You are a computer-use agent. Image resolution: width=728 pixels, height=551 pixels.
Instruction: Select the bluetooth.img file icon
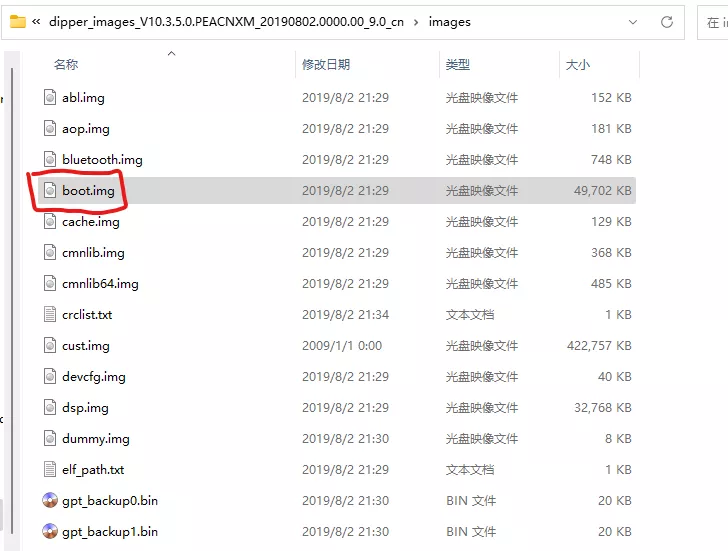50,159
